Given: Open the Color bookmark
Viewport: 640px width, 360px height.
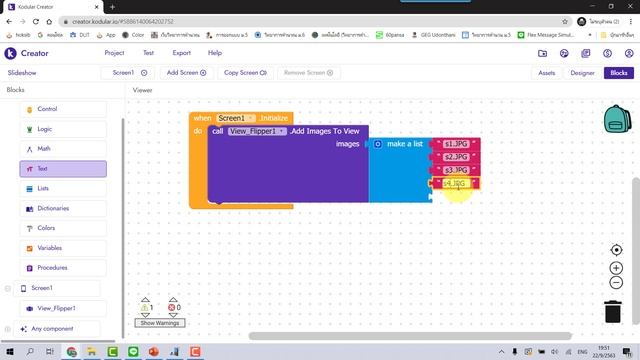Looking at the screenshot, I should pos(133,35).
